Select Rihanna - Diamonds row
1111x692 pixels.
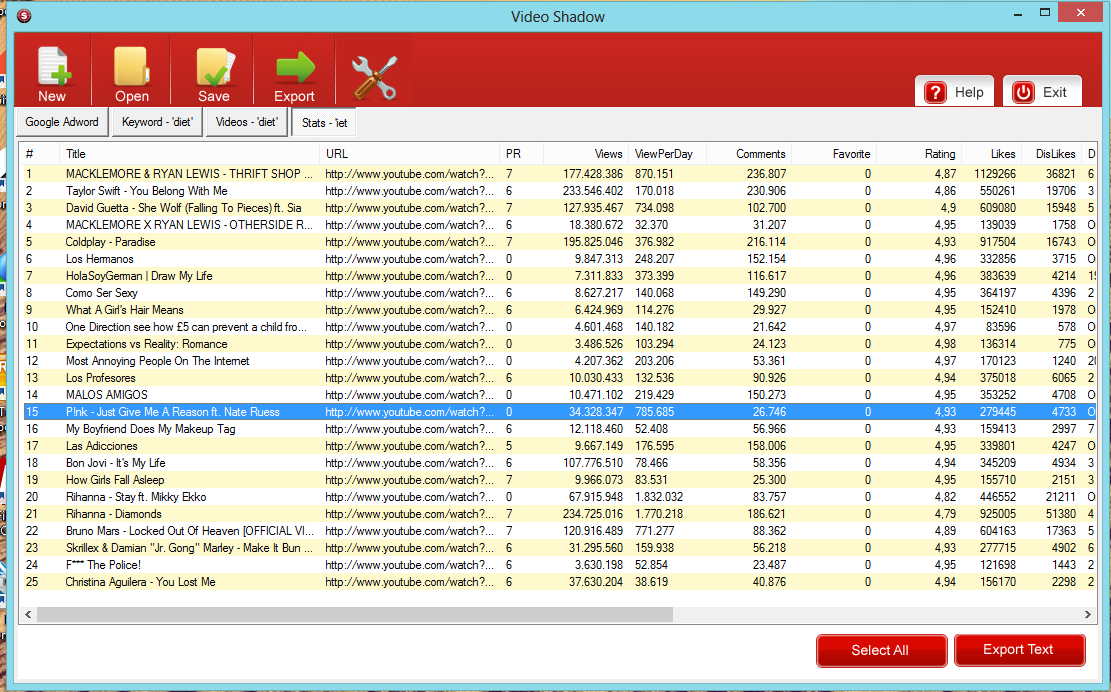[559, 514]
